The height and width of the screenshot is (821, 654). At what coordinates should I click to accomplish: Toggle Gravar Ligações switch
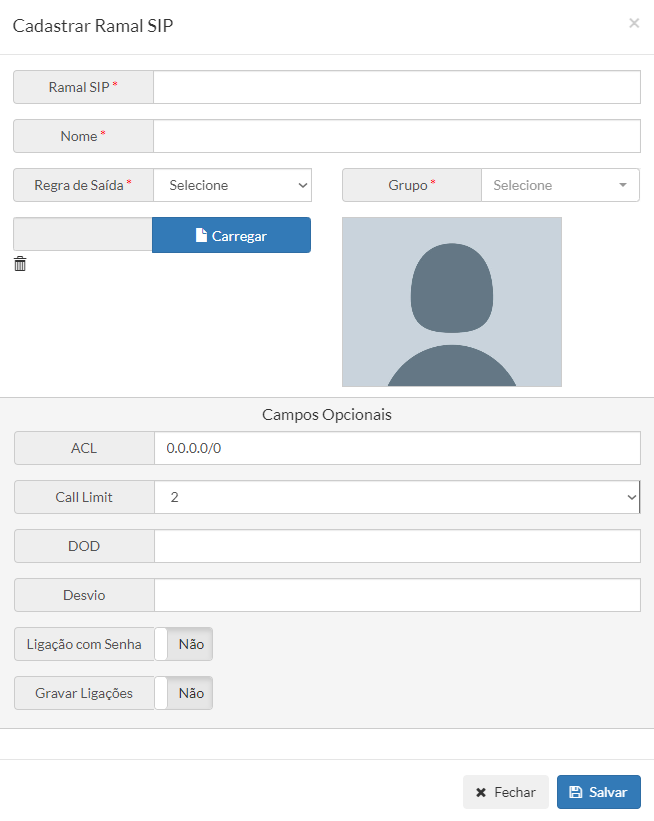[184, 693]
